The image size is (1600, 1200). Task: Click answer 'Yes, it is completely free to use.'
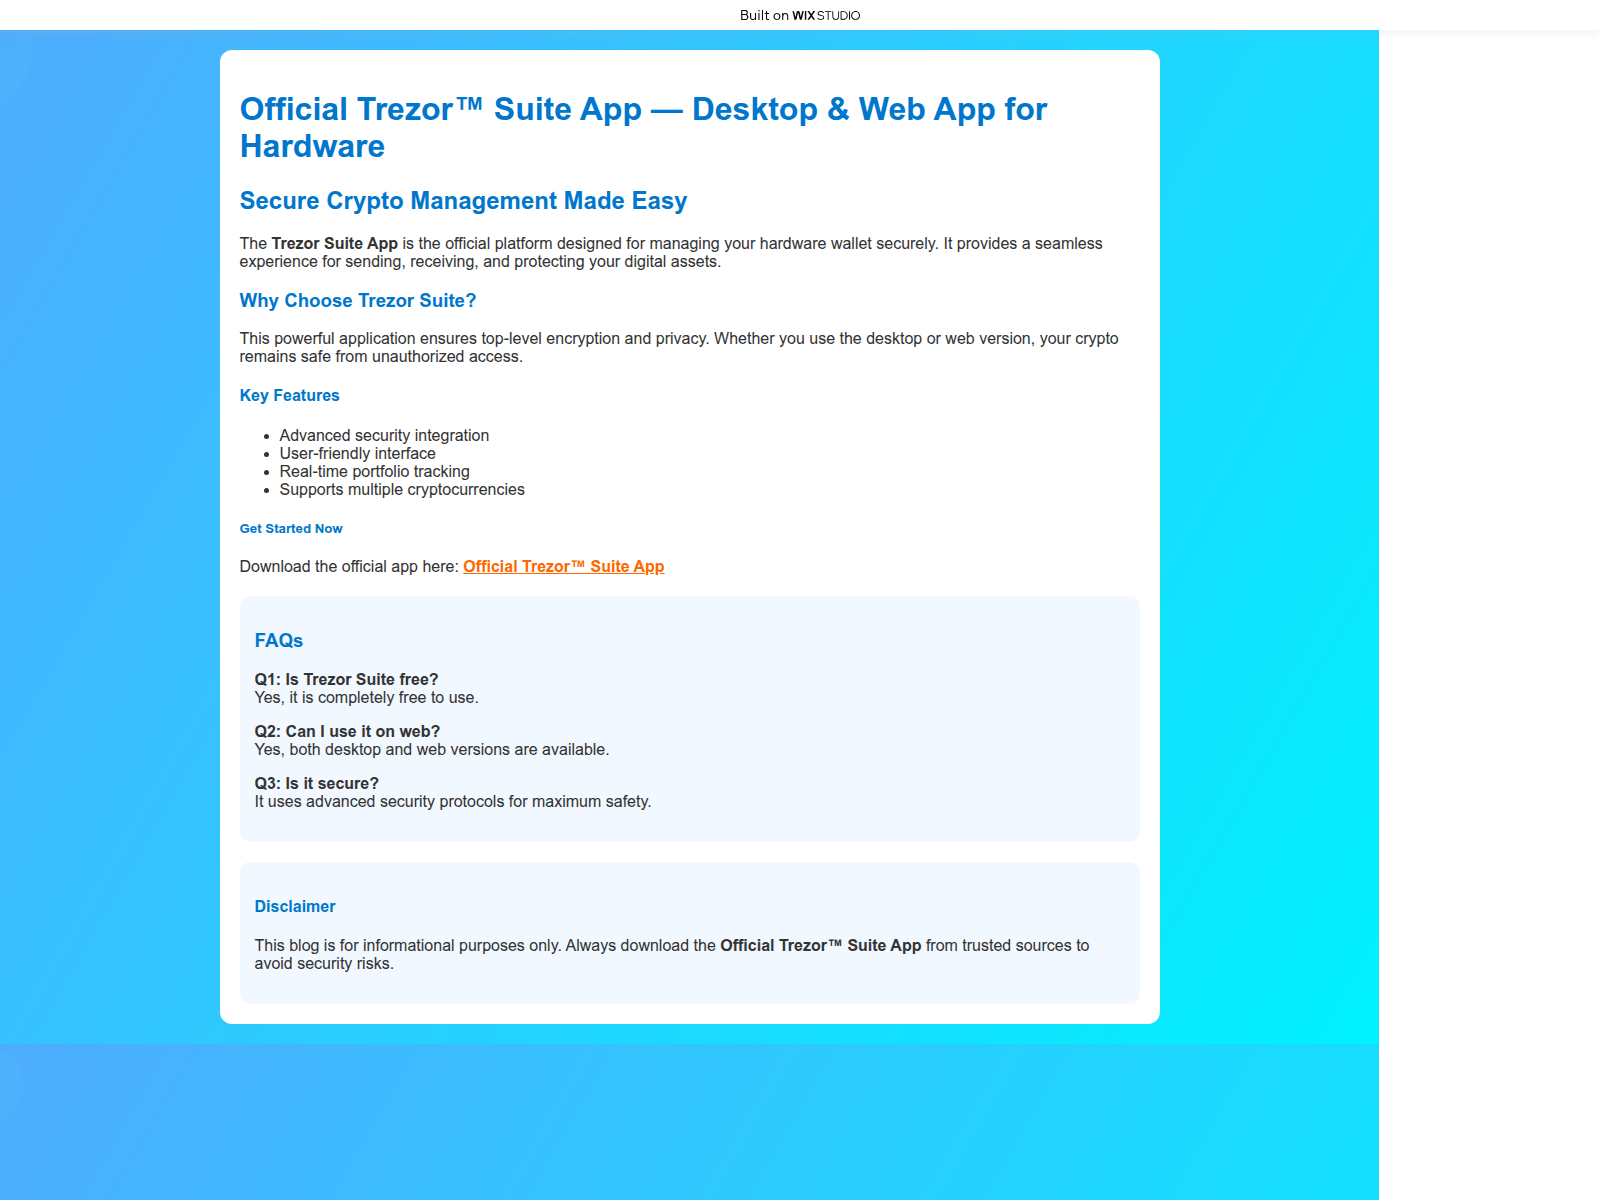coord(366,697)
